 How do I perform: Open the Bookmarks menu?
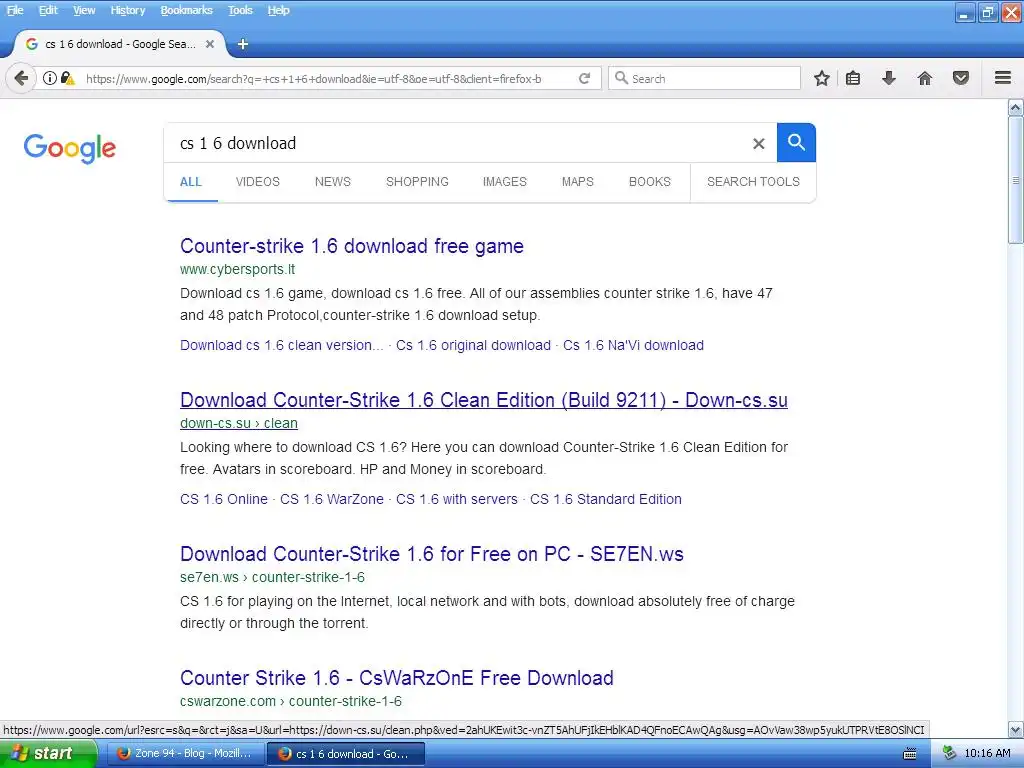187,10
